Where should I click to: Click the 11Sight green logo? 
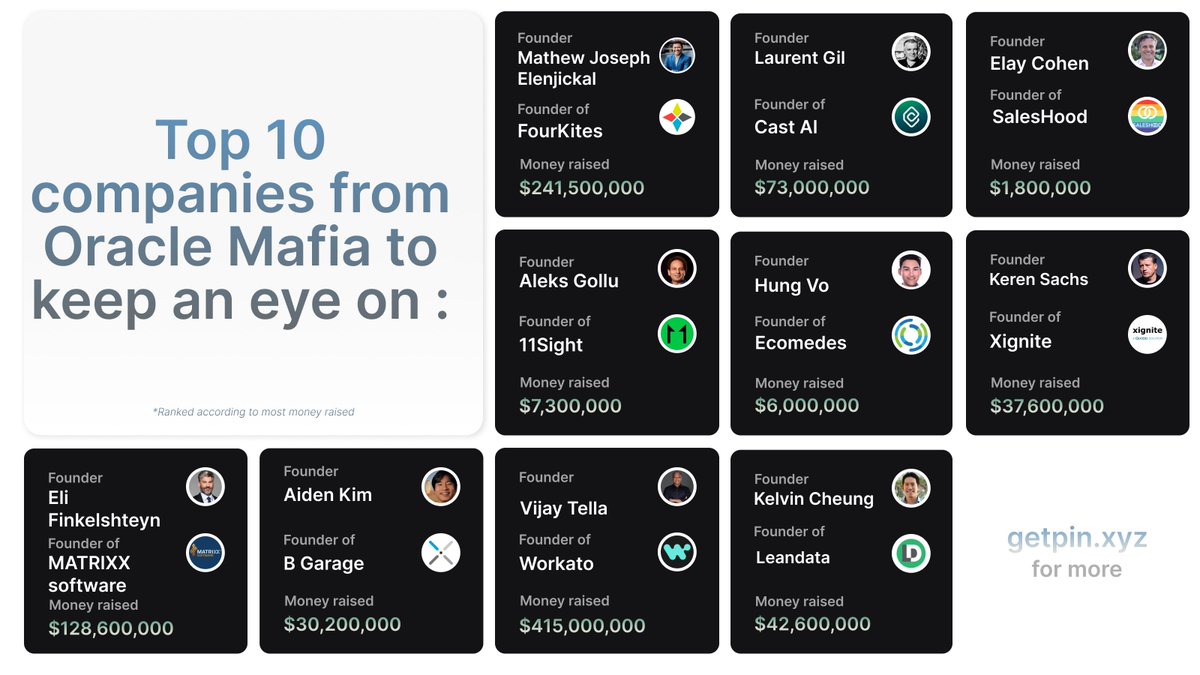click(677, 334)
